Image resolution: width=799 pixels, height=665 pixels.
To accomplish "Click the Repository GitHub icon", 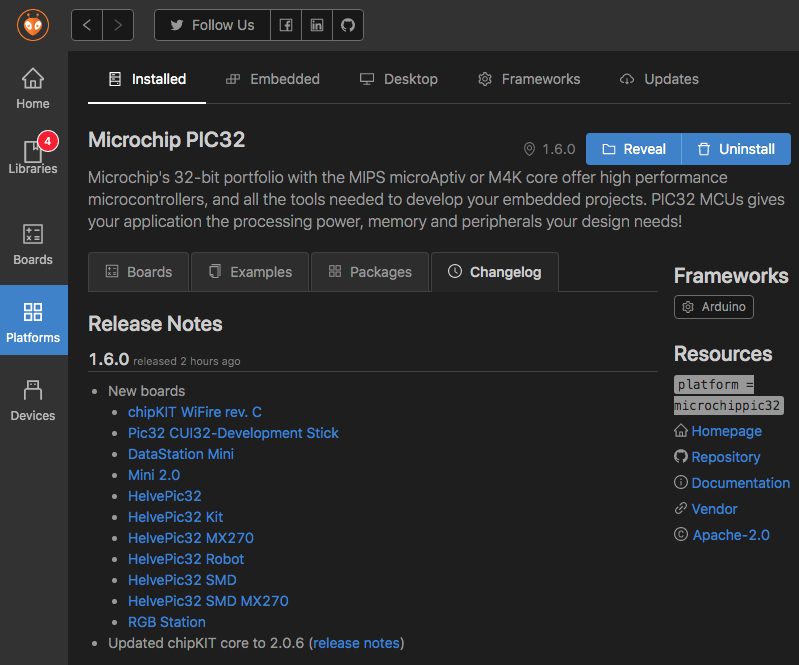I will click(x=681, y=456).
